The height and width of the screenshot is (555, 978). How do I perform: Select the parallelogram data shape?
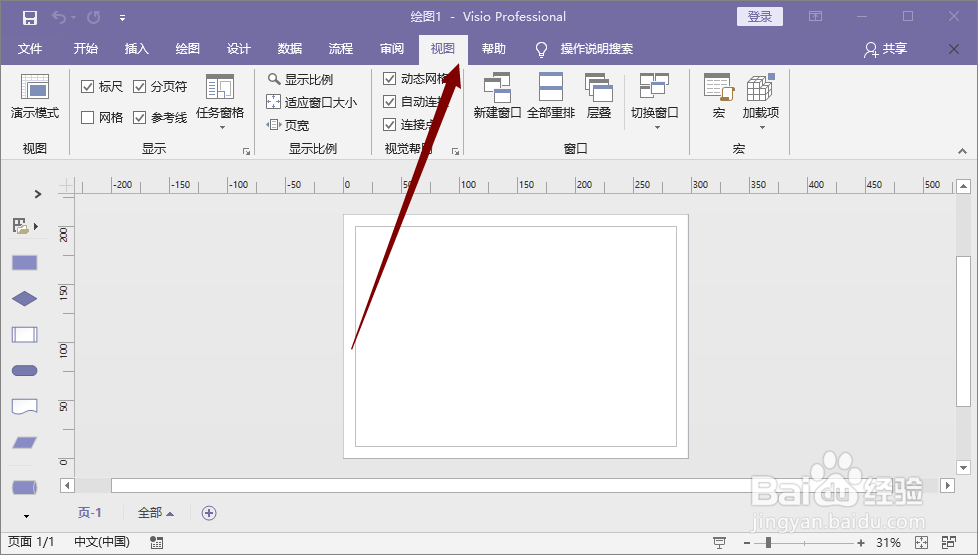click(25, 443)
